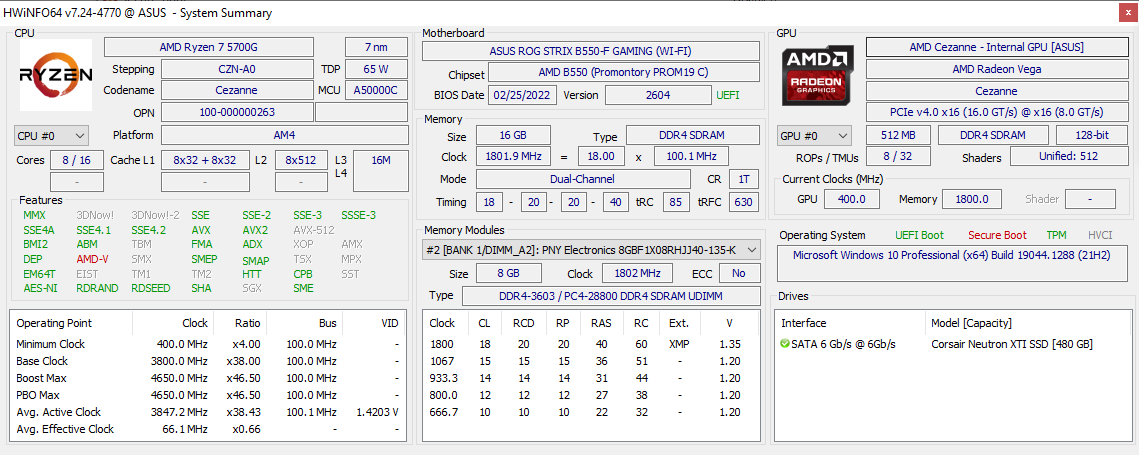This screenshot has height=455, width=1139.
Task: Click the module size 8 GB field
Action: tap(508, 273)
